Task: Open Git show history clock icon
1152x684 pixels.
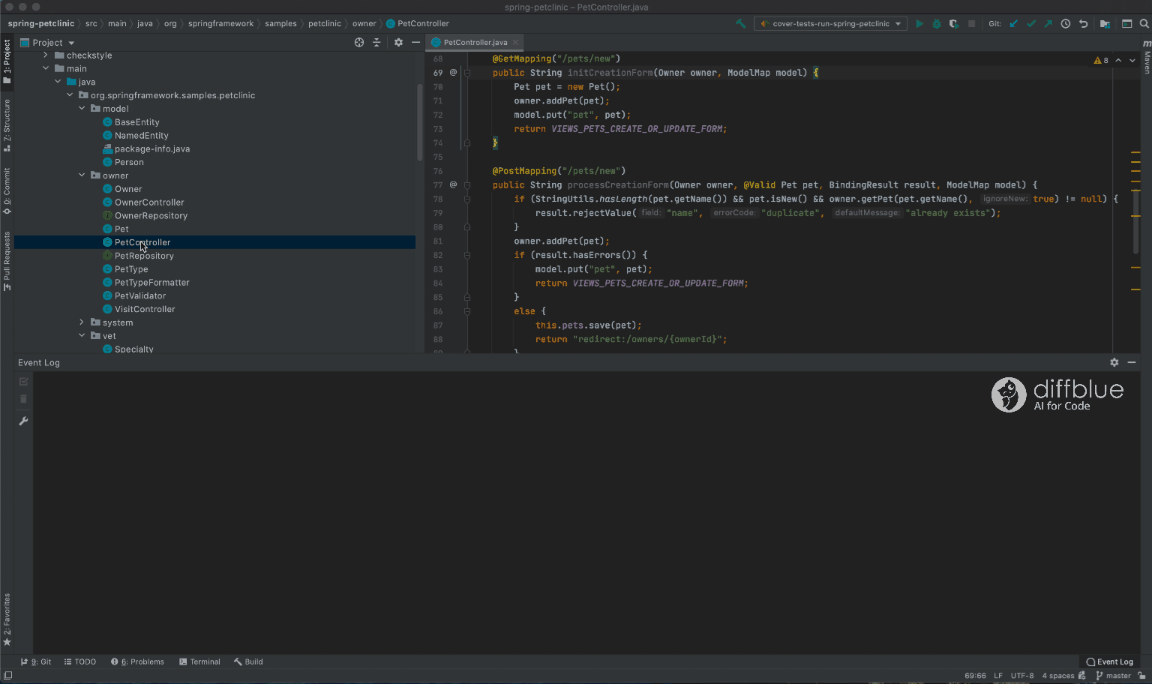Action: [x=1065, y=24]
